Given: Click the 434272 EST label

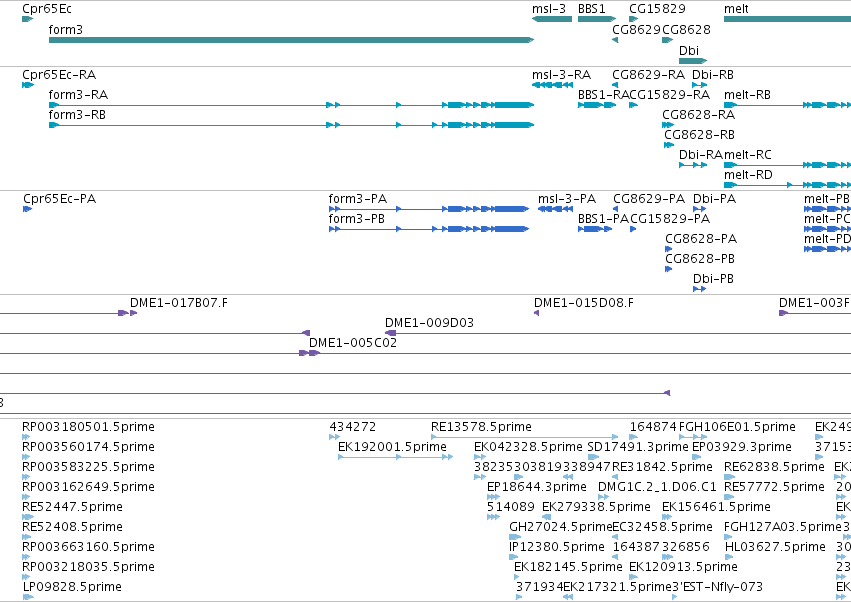Looking at the screenshot, I should (353, 427).
